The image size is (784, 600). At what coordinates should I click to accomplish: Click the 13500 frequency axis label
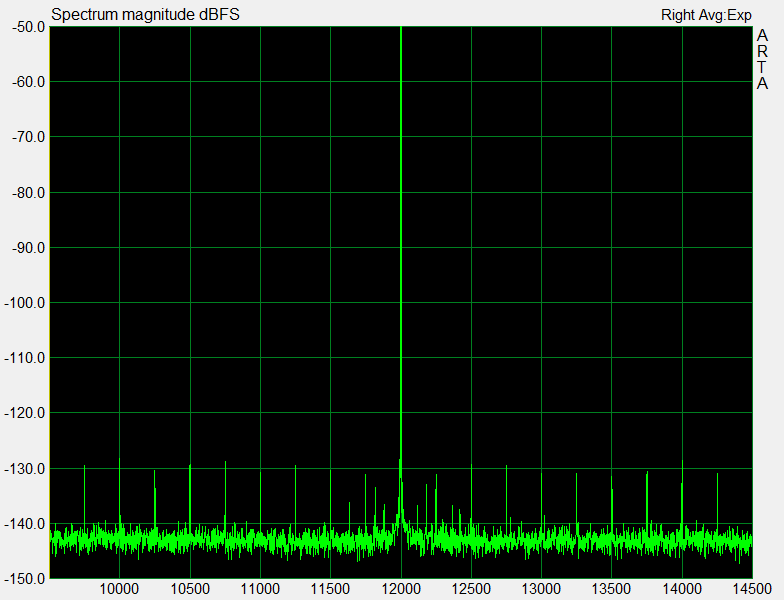611,589
